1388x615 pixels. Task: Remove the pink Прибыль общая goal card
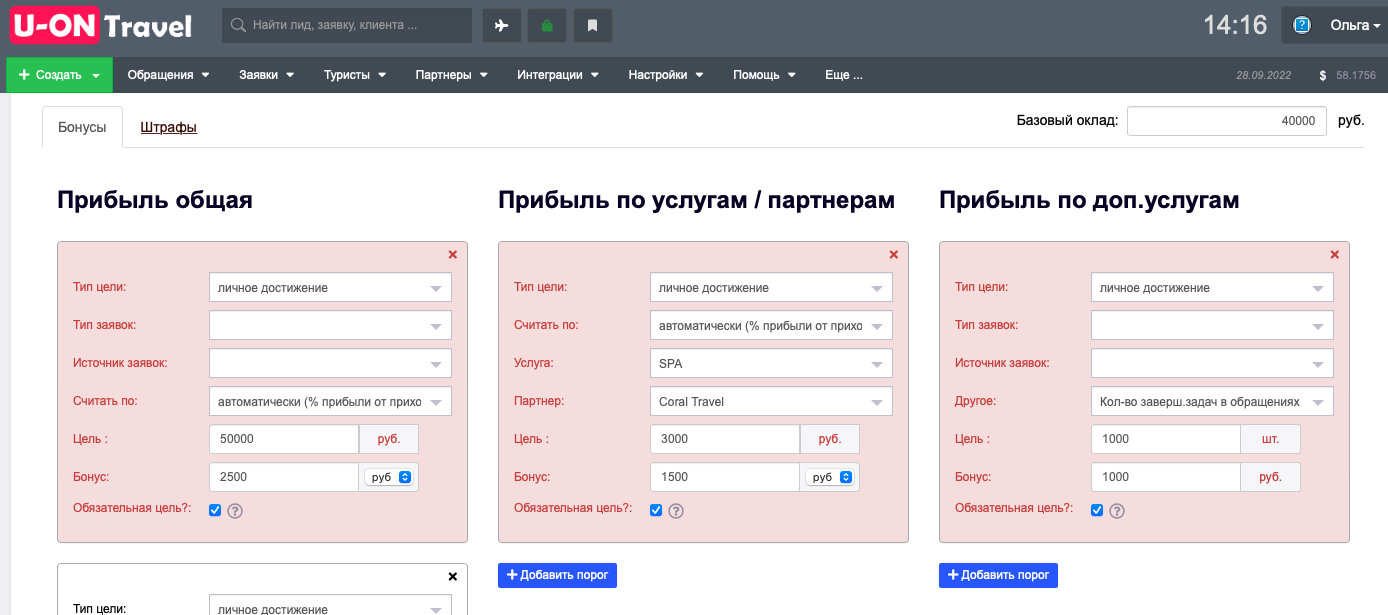[453, 255]
